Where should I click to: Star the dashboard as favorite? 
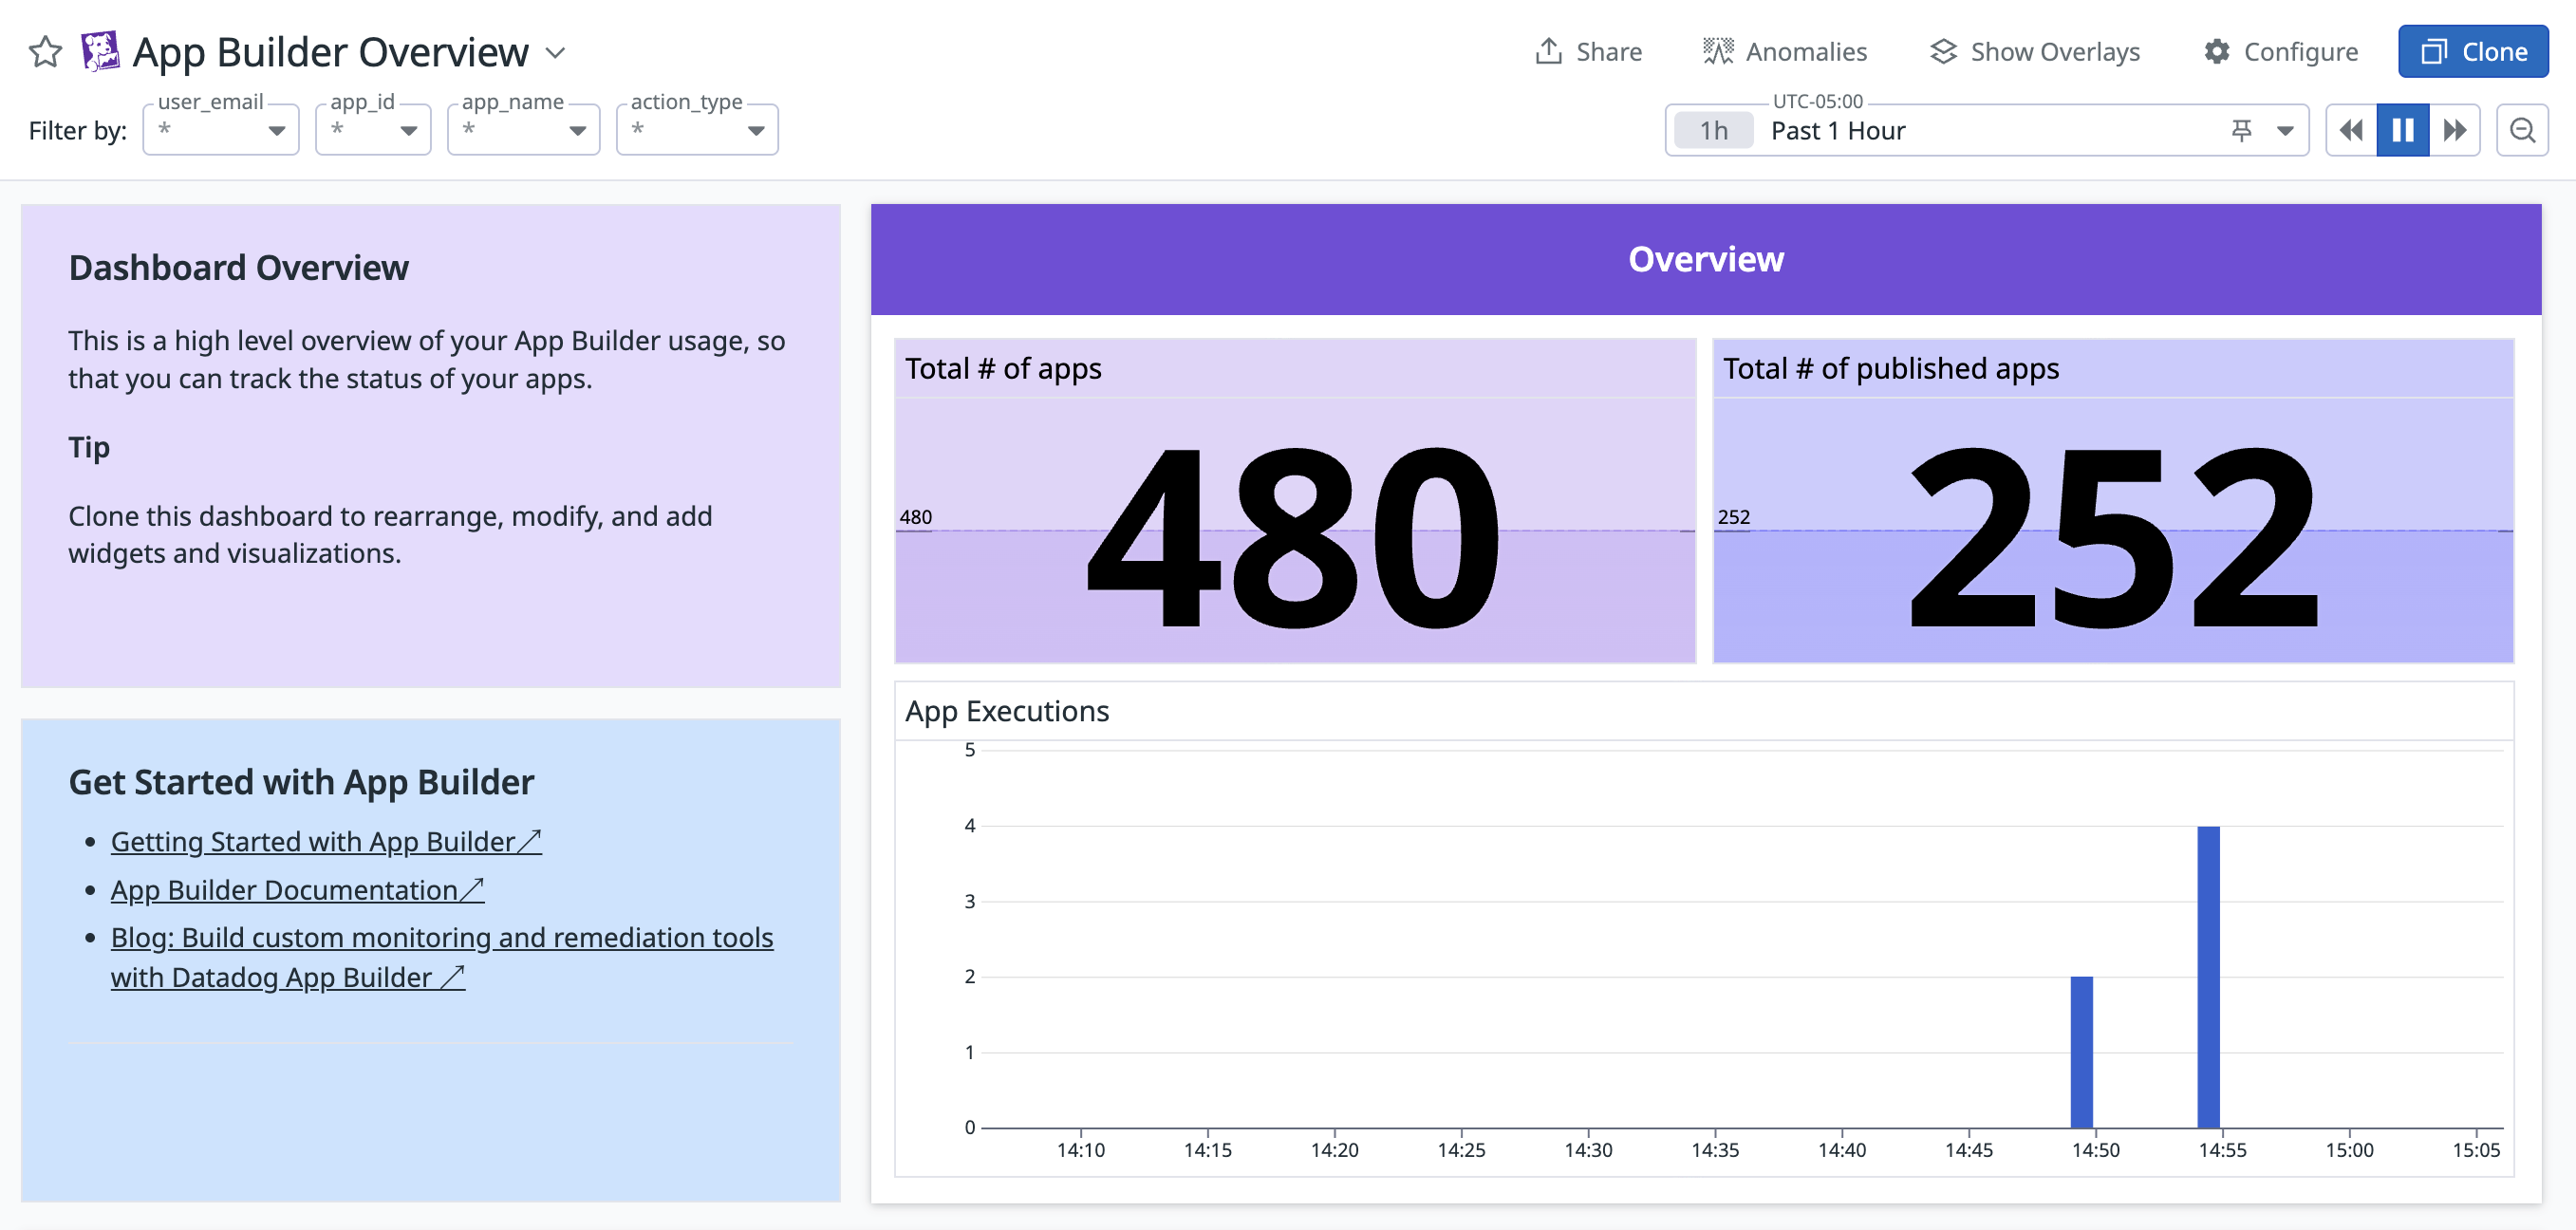[45, 52]
